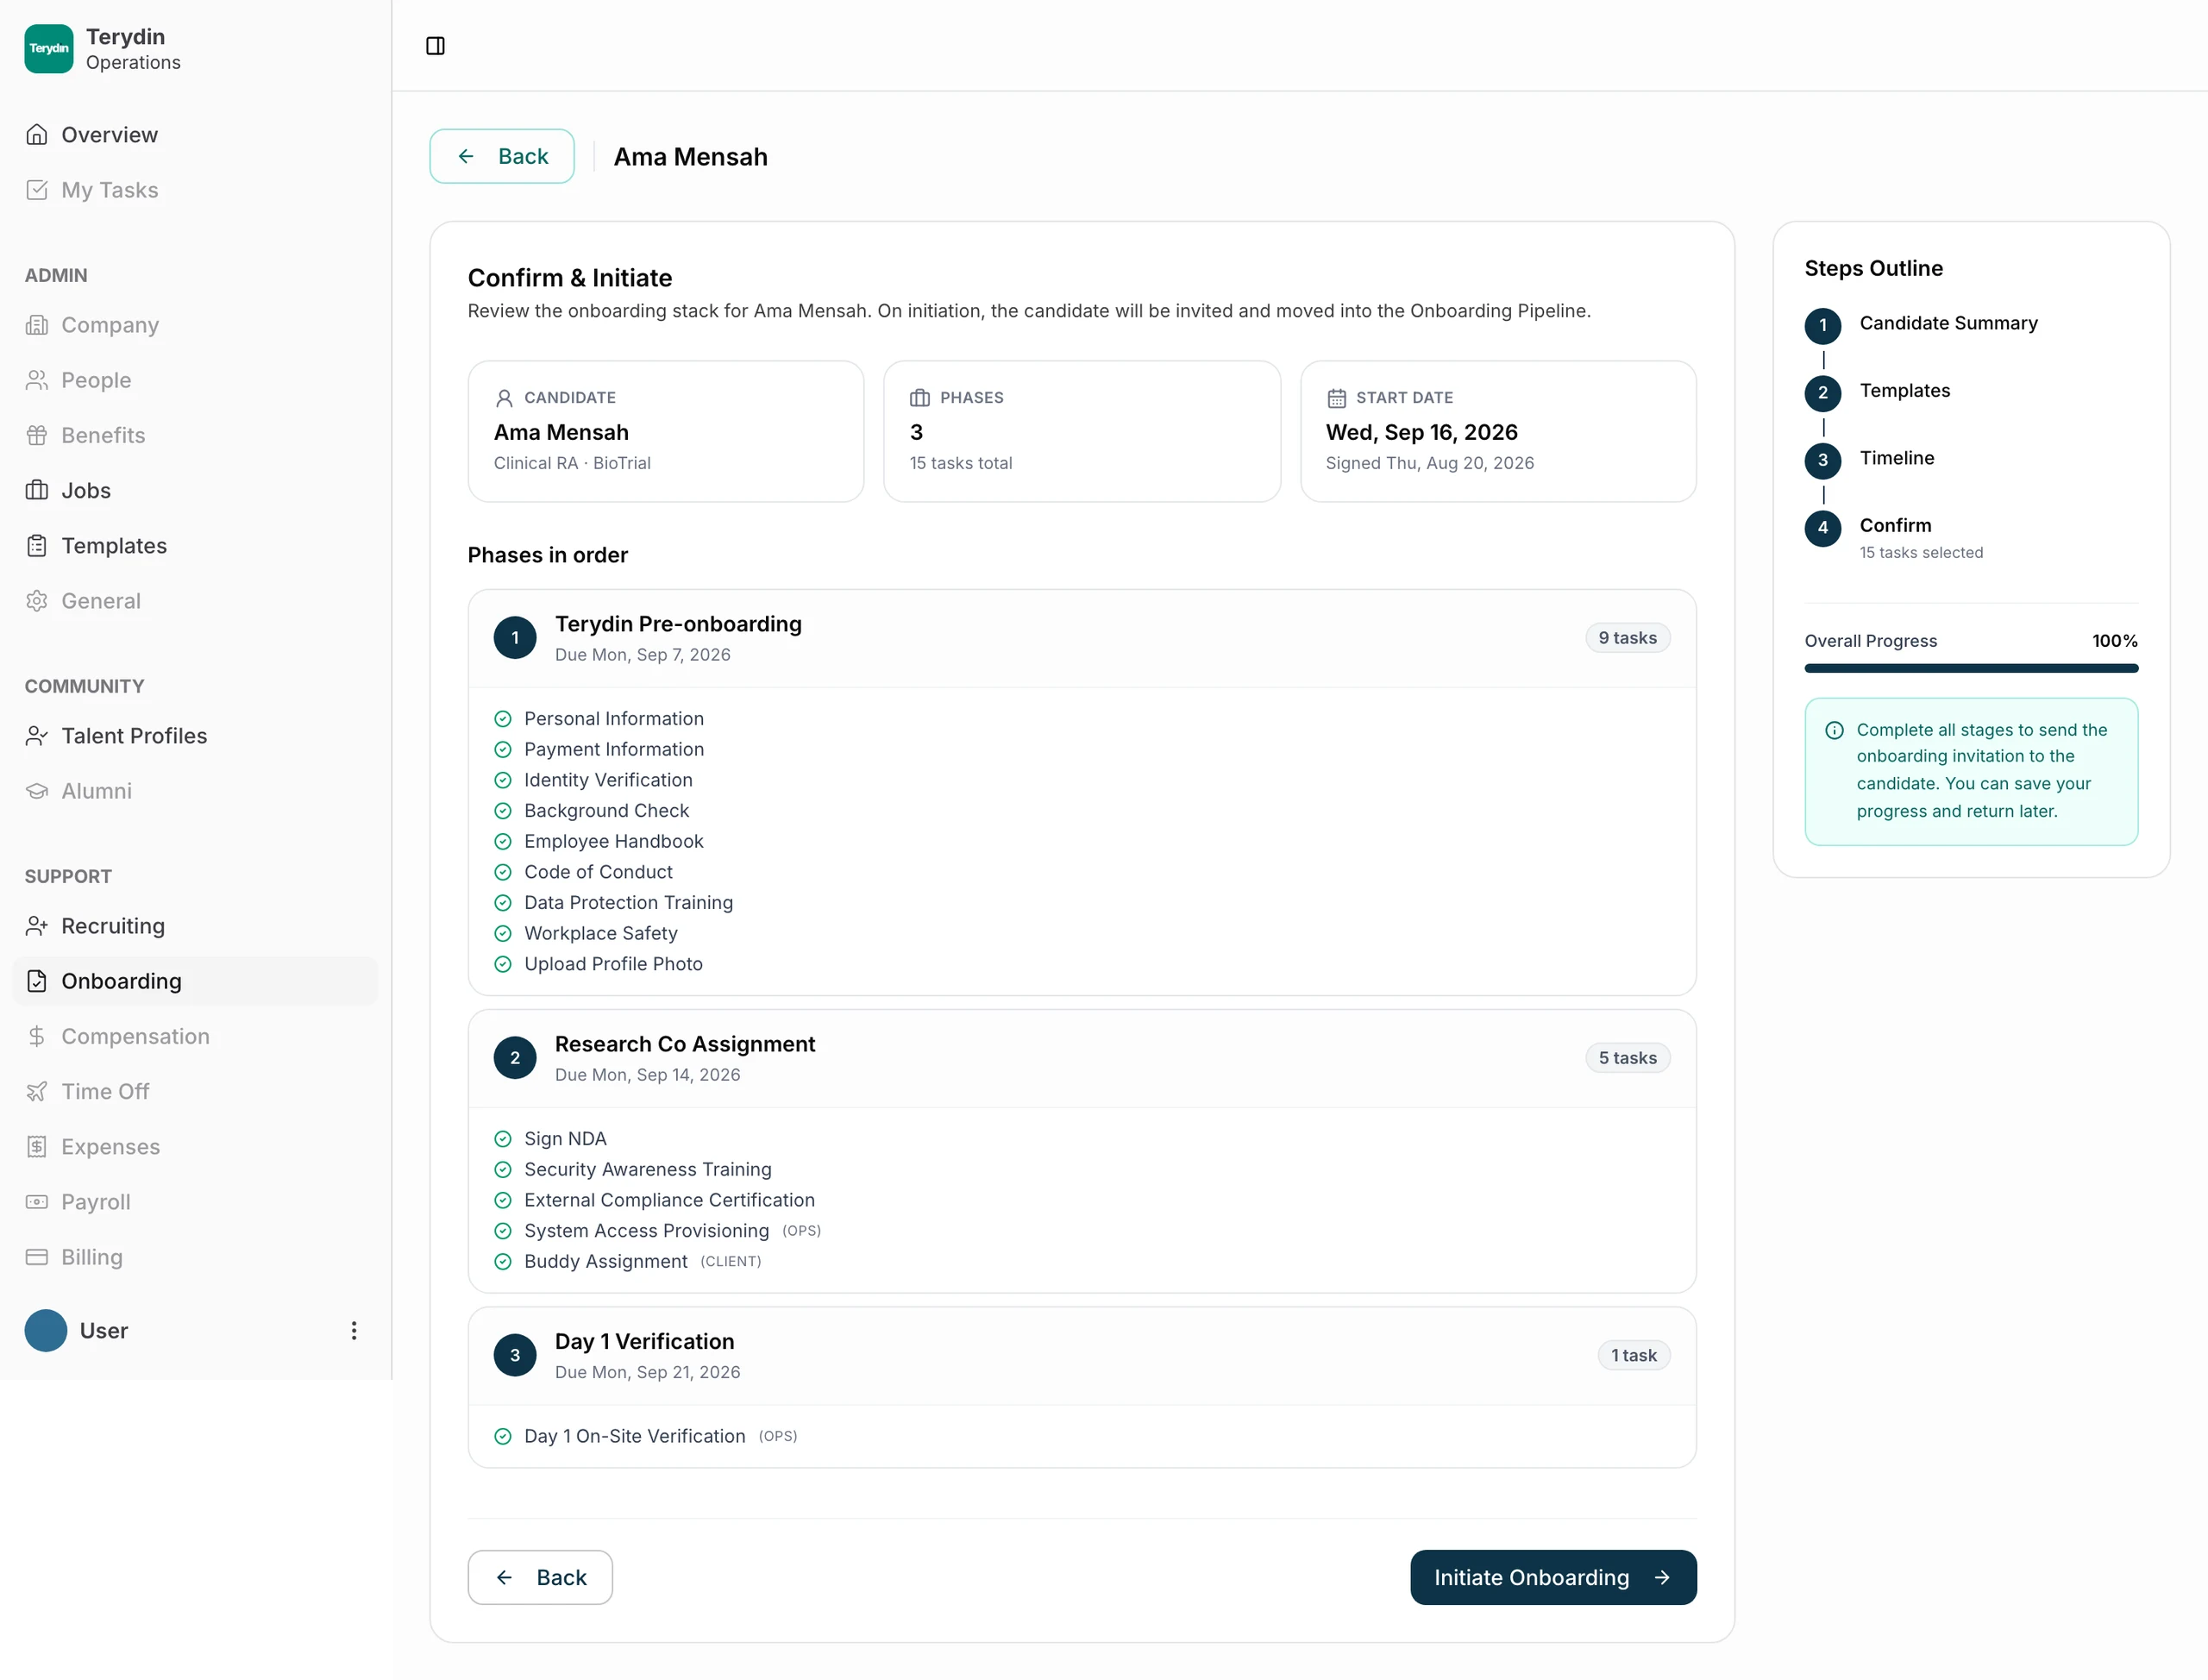The width and height of the screenshot is (2208, 1680).
Task: Click check icon beside Background Check
Action: (x=503, y=811)
